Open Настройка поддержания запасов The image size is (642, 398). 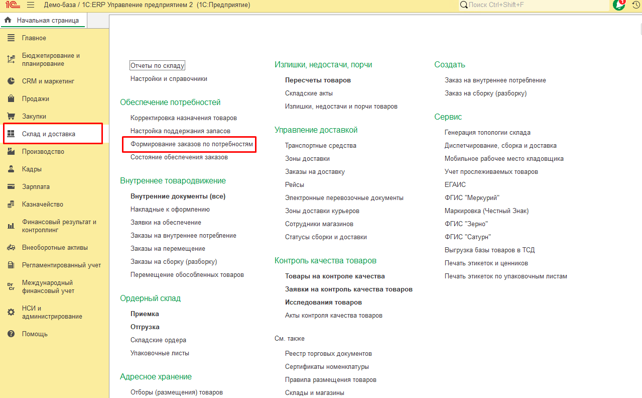180,131
